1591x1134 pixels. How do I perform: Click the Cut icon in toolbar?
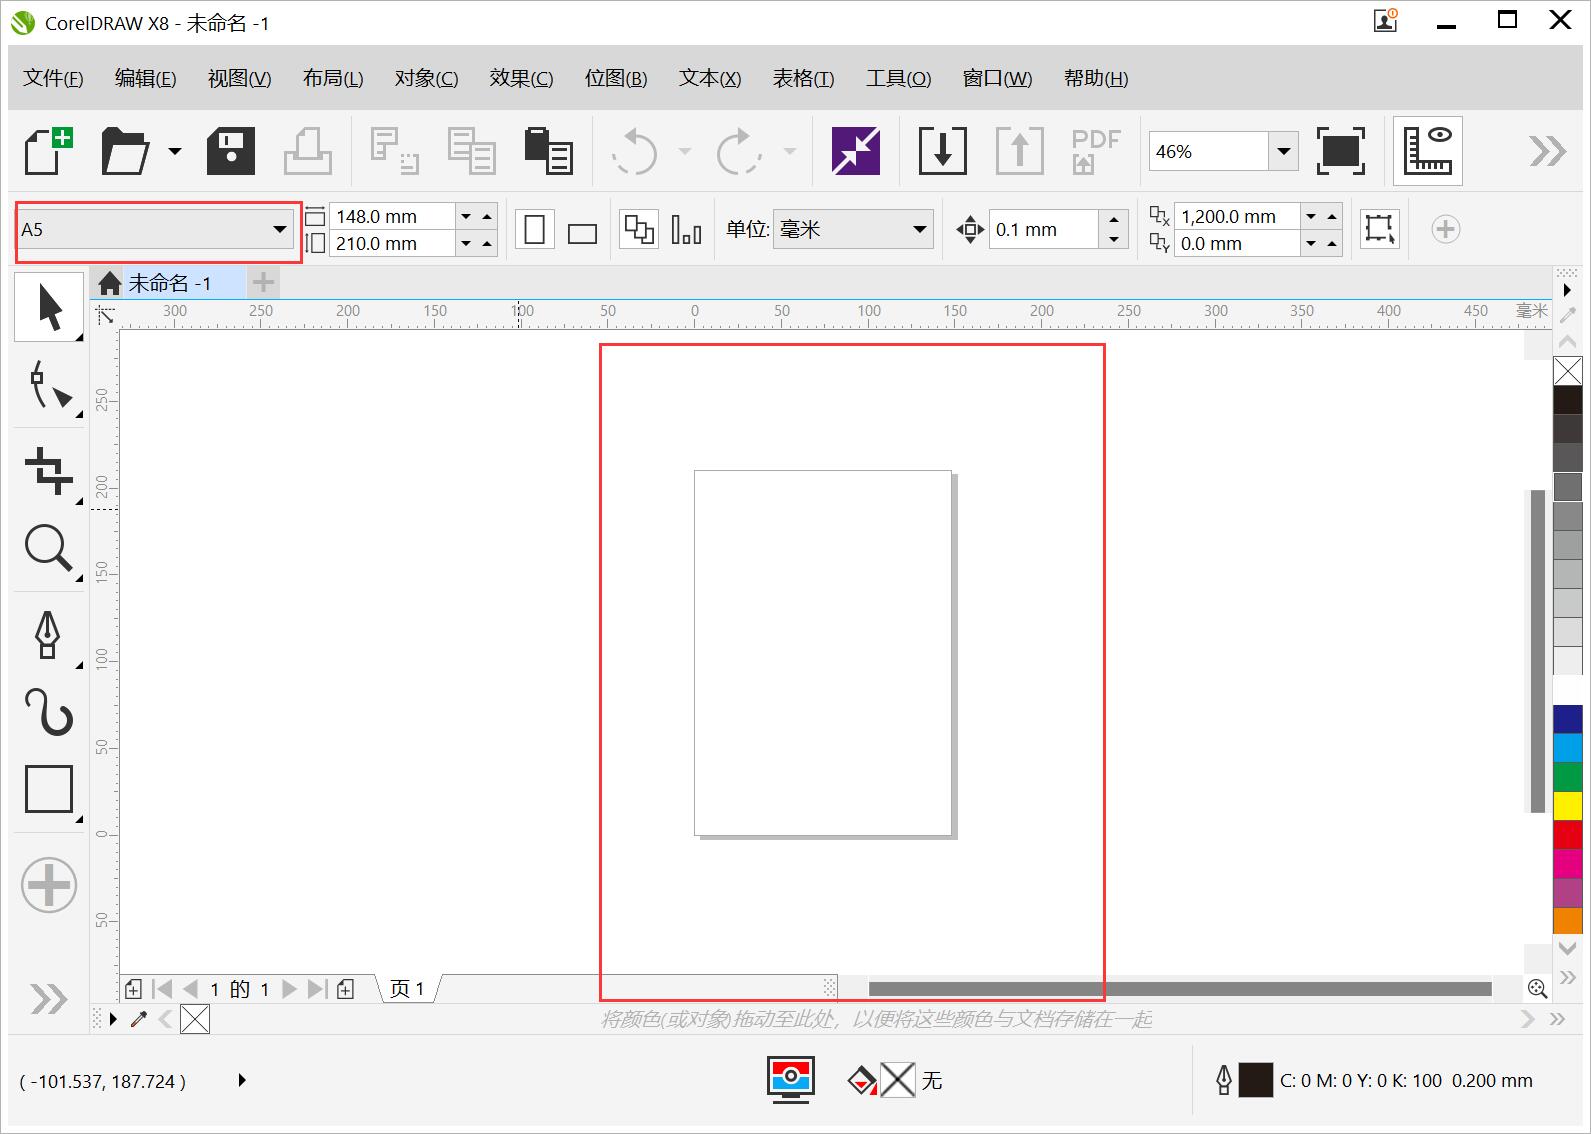click(394, 151)
